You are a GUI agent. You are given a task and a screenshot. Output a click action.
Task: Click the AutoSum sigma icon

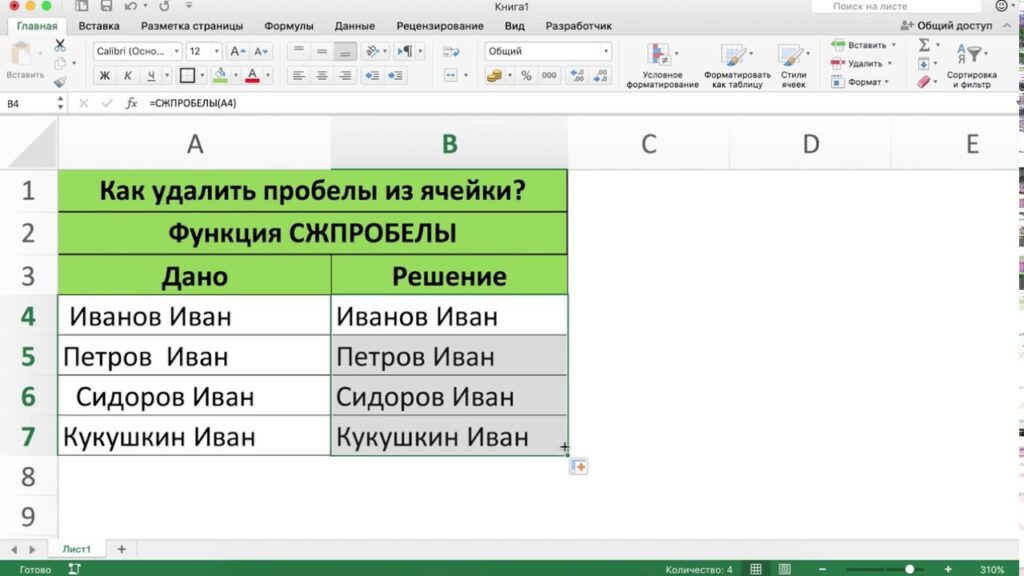coord(924,45)
